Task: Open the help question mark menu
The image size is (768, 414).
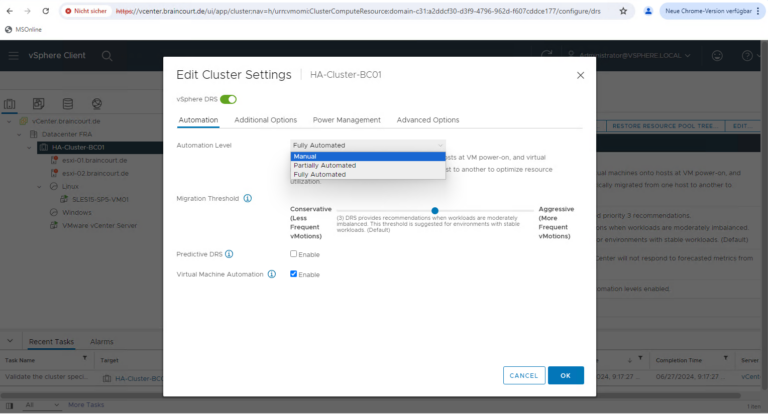Action: pos(749,55)
